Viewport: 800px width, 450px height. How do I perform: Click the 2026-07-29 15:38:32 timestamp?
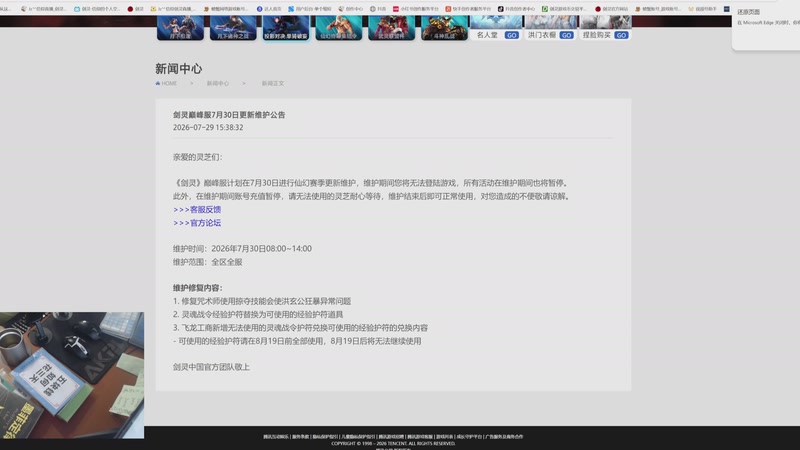[x=208, y=128]
